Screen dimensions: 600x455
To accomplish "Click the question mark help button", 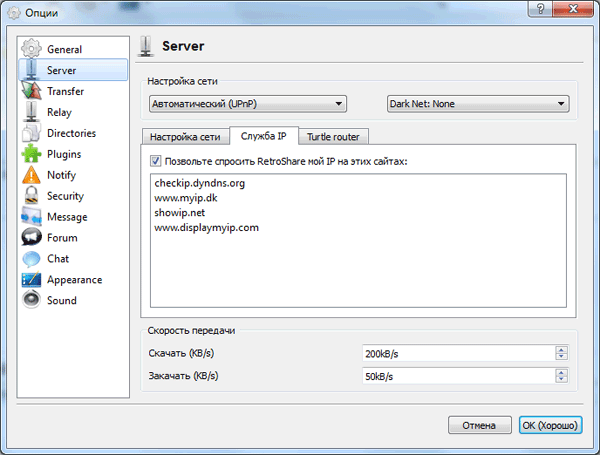I will point(540,8).
